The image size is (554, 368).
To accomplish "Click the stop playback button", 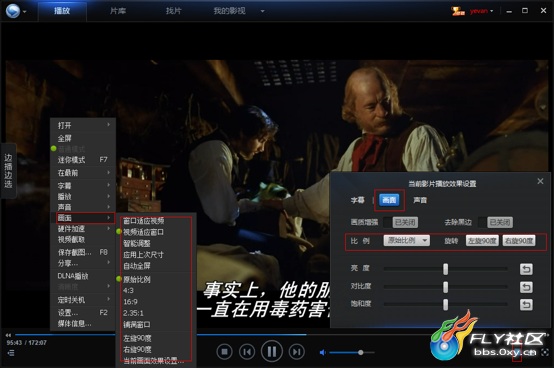I will pyautogui.click(x=224, y=352).
